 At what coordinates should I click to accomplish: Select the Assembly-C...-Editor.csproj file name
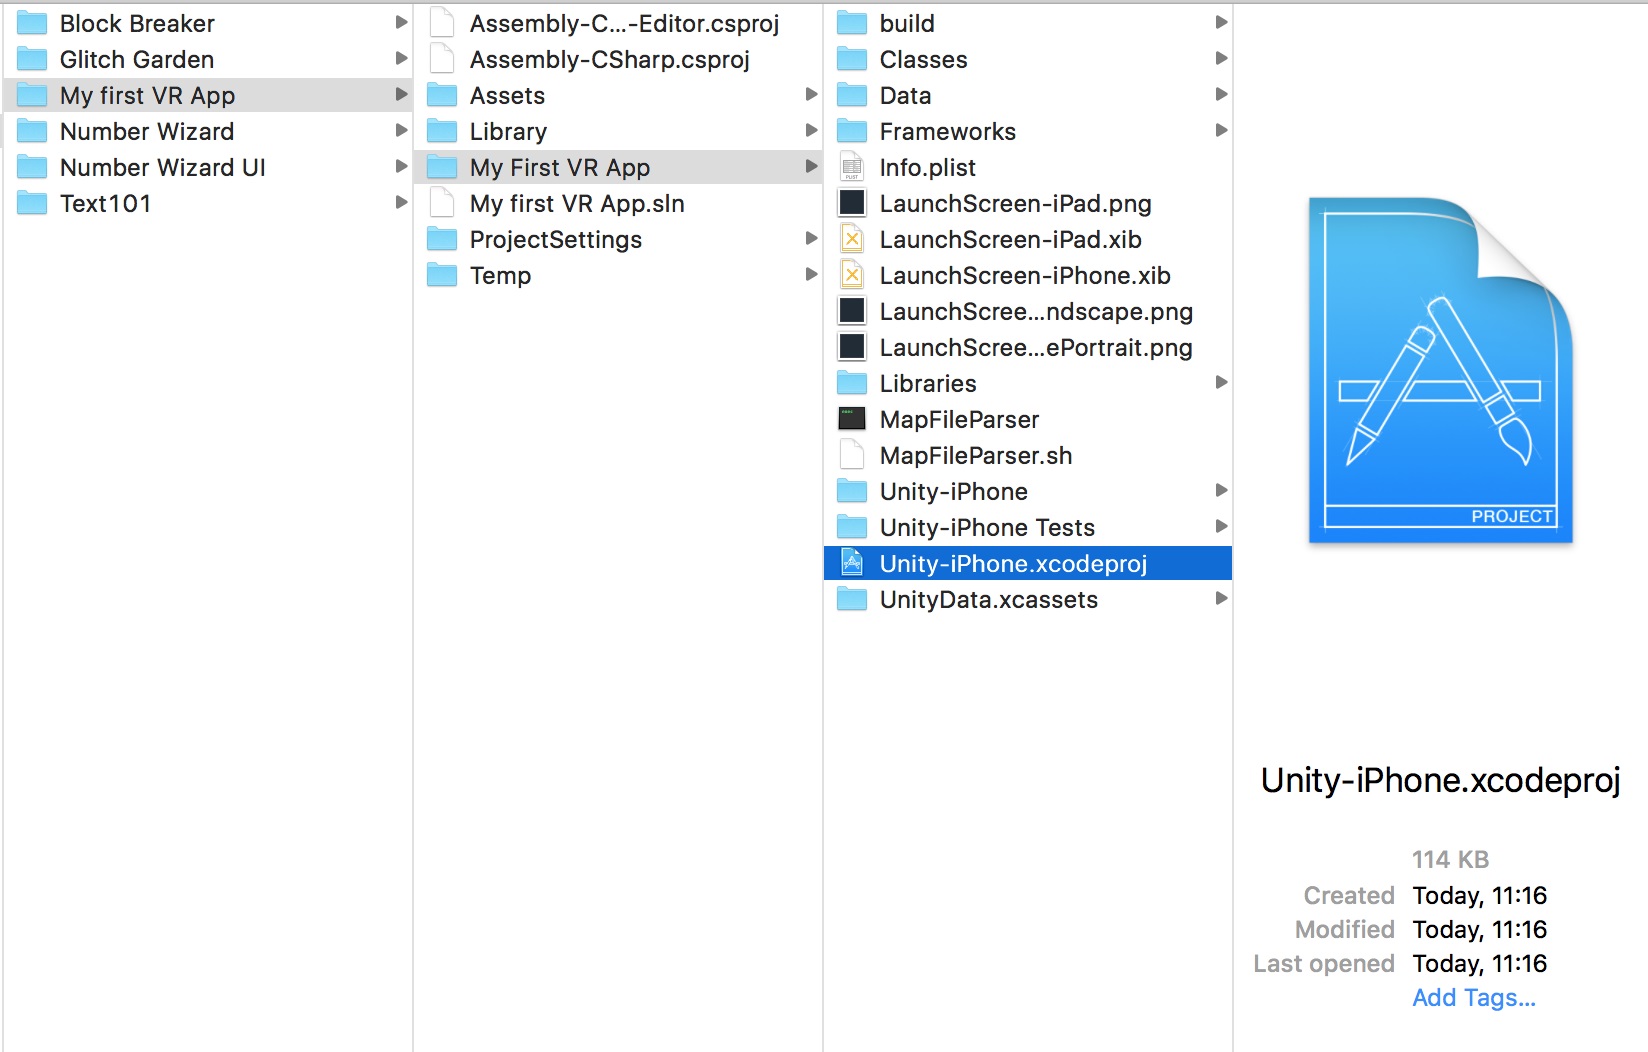coord(625,23)
